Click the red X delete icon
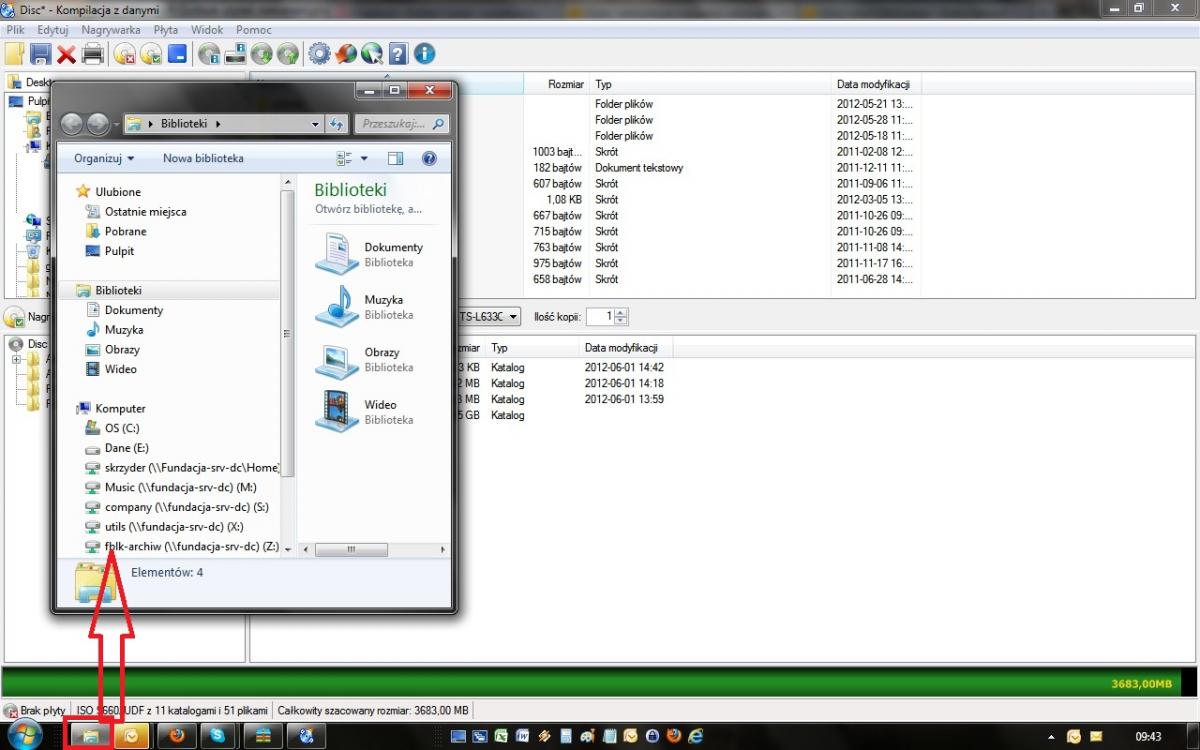Screen dimensions: 1200x750 point(67,54)
